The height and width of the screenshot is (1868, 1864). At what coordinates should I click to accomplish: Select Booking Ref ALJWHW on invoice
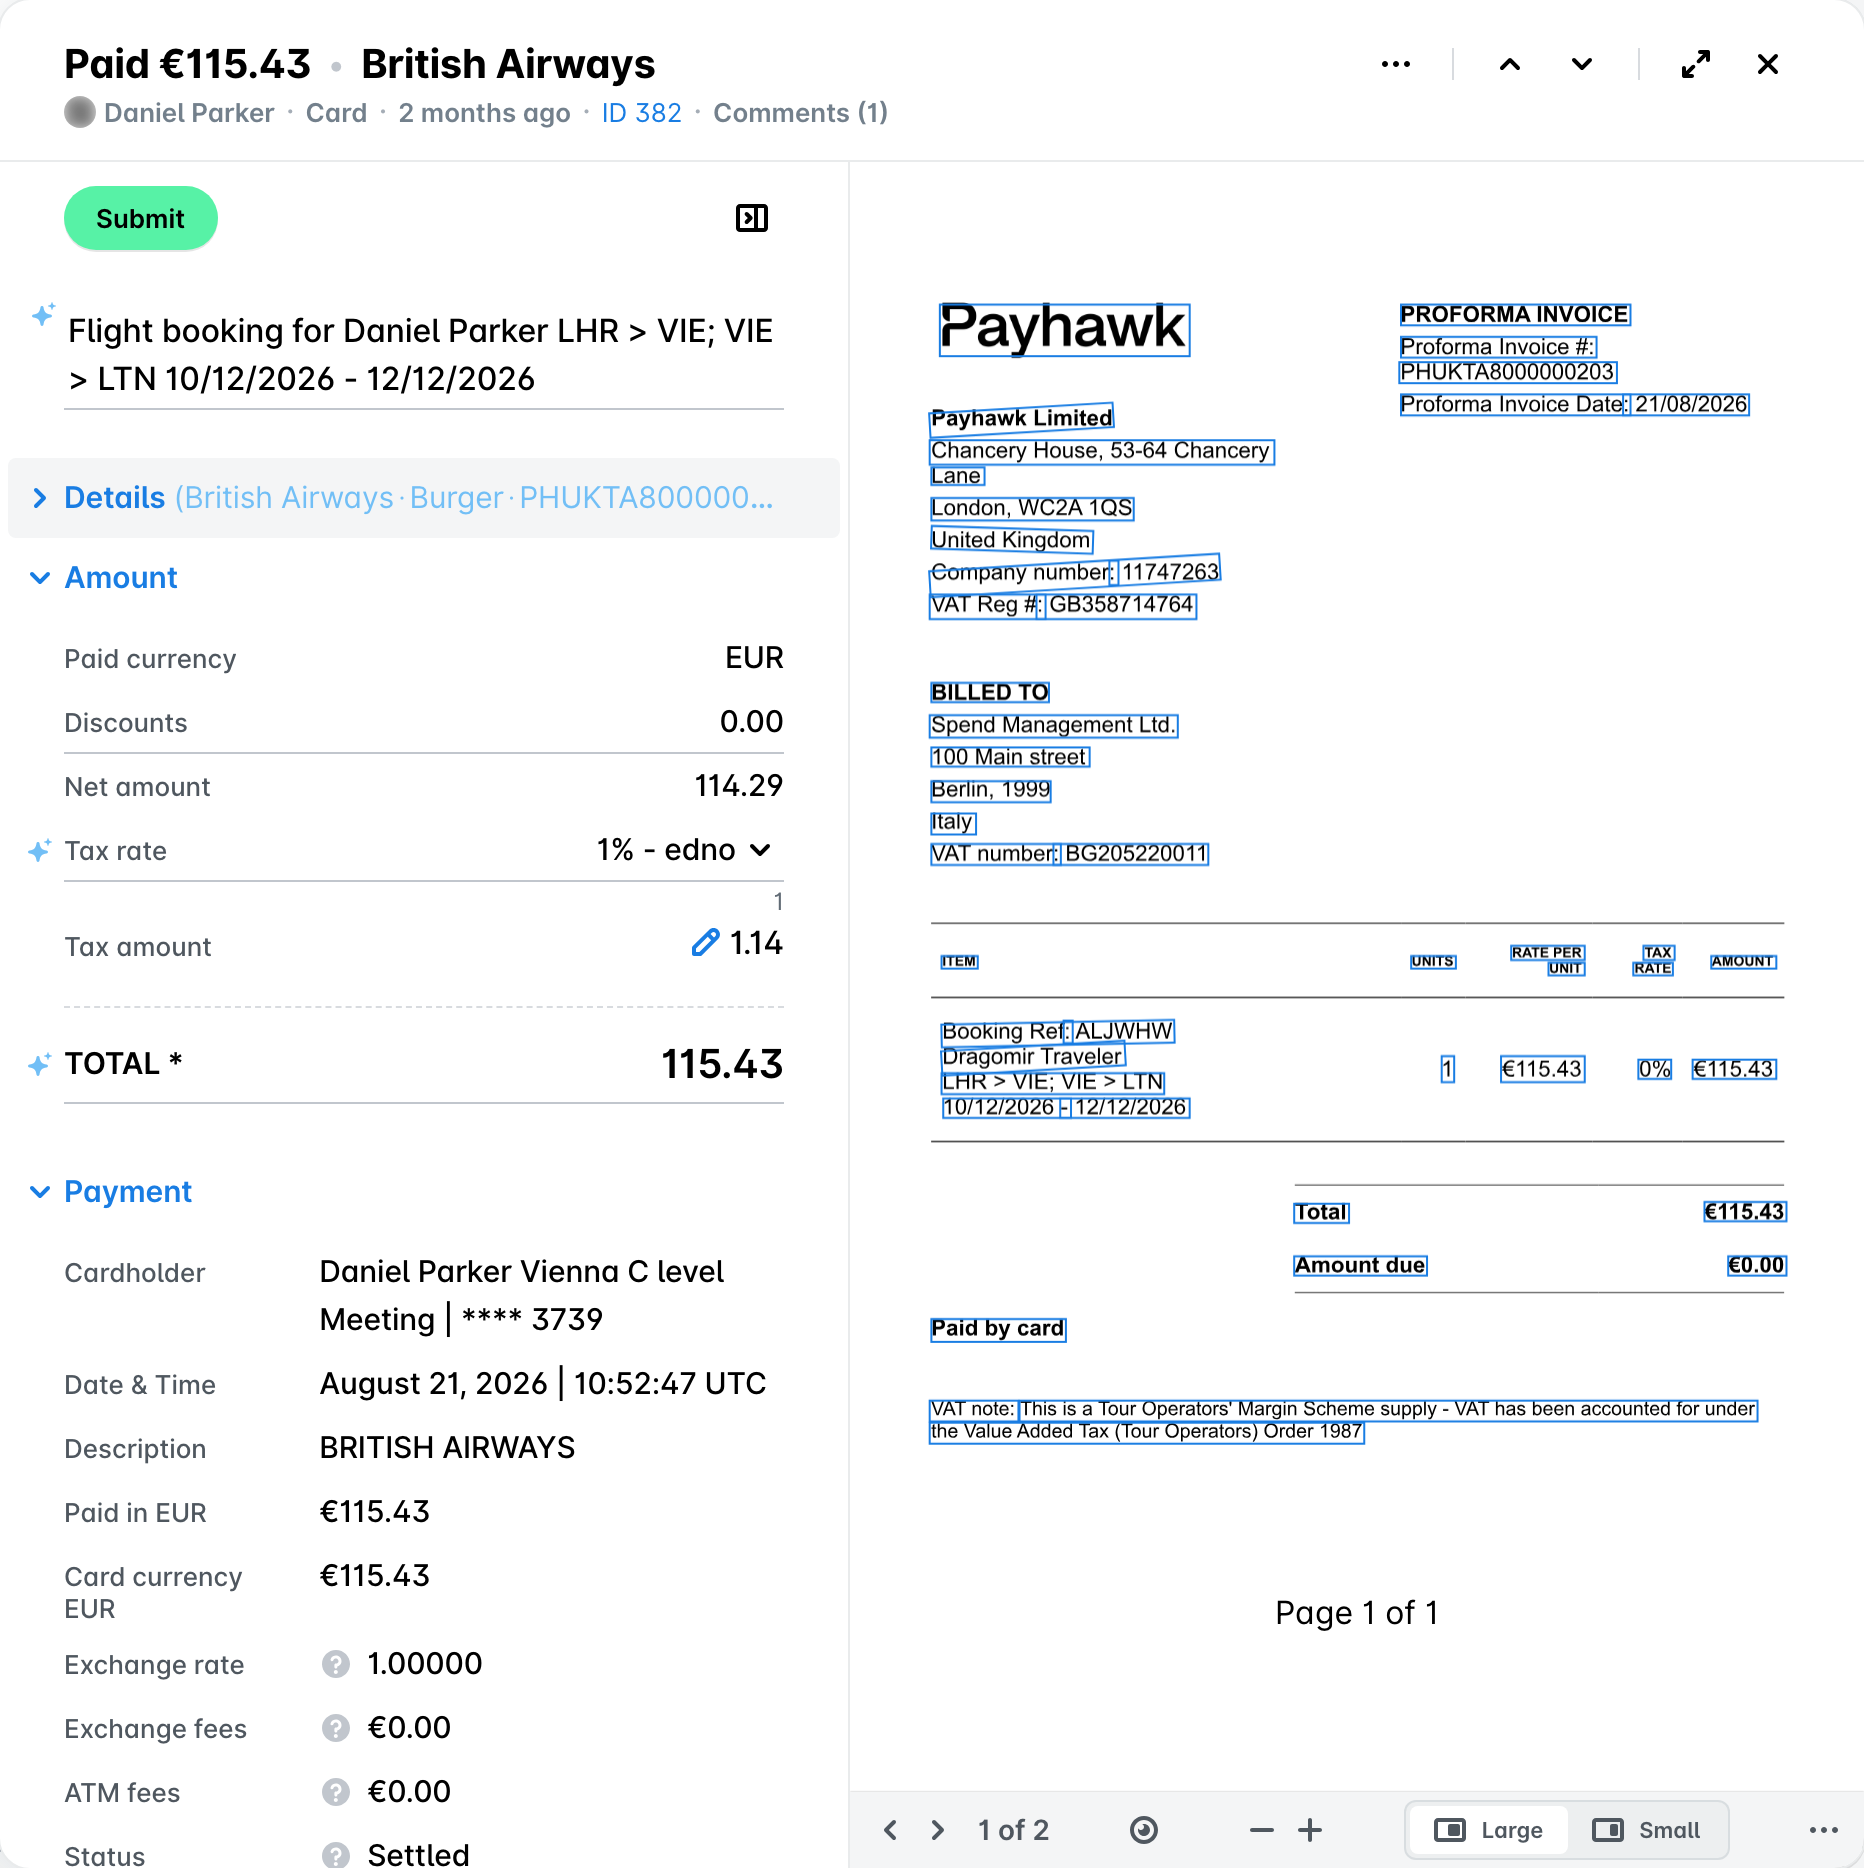click(x=1058, y=1031)
